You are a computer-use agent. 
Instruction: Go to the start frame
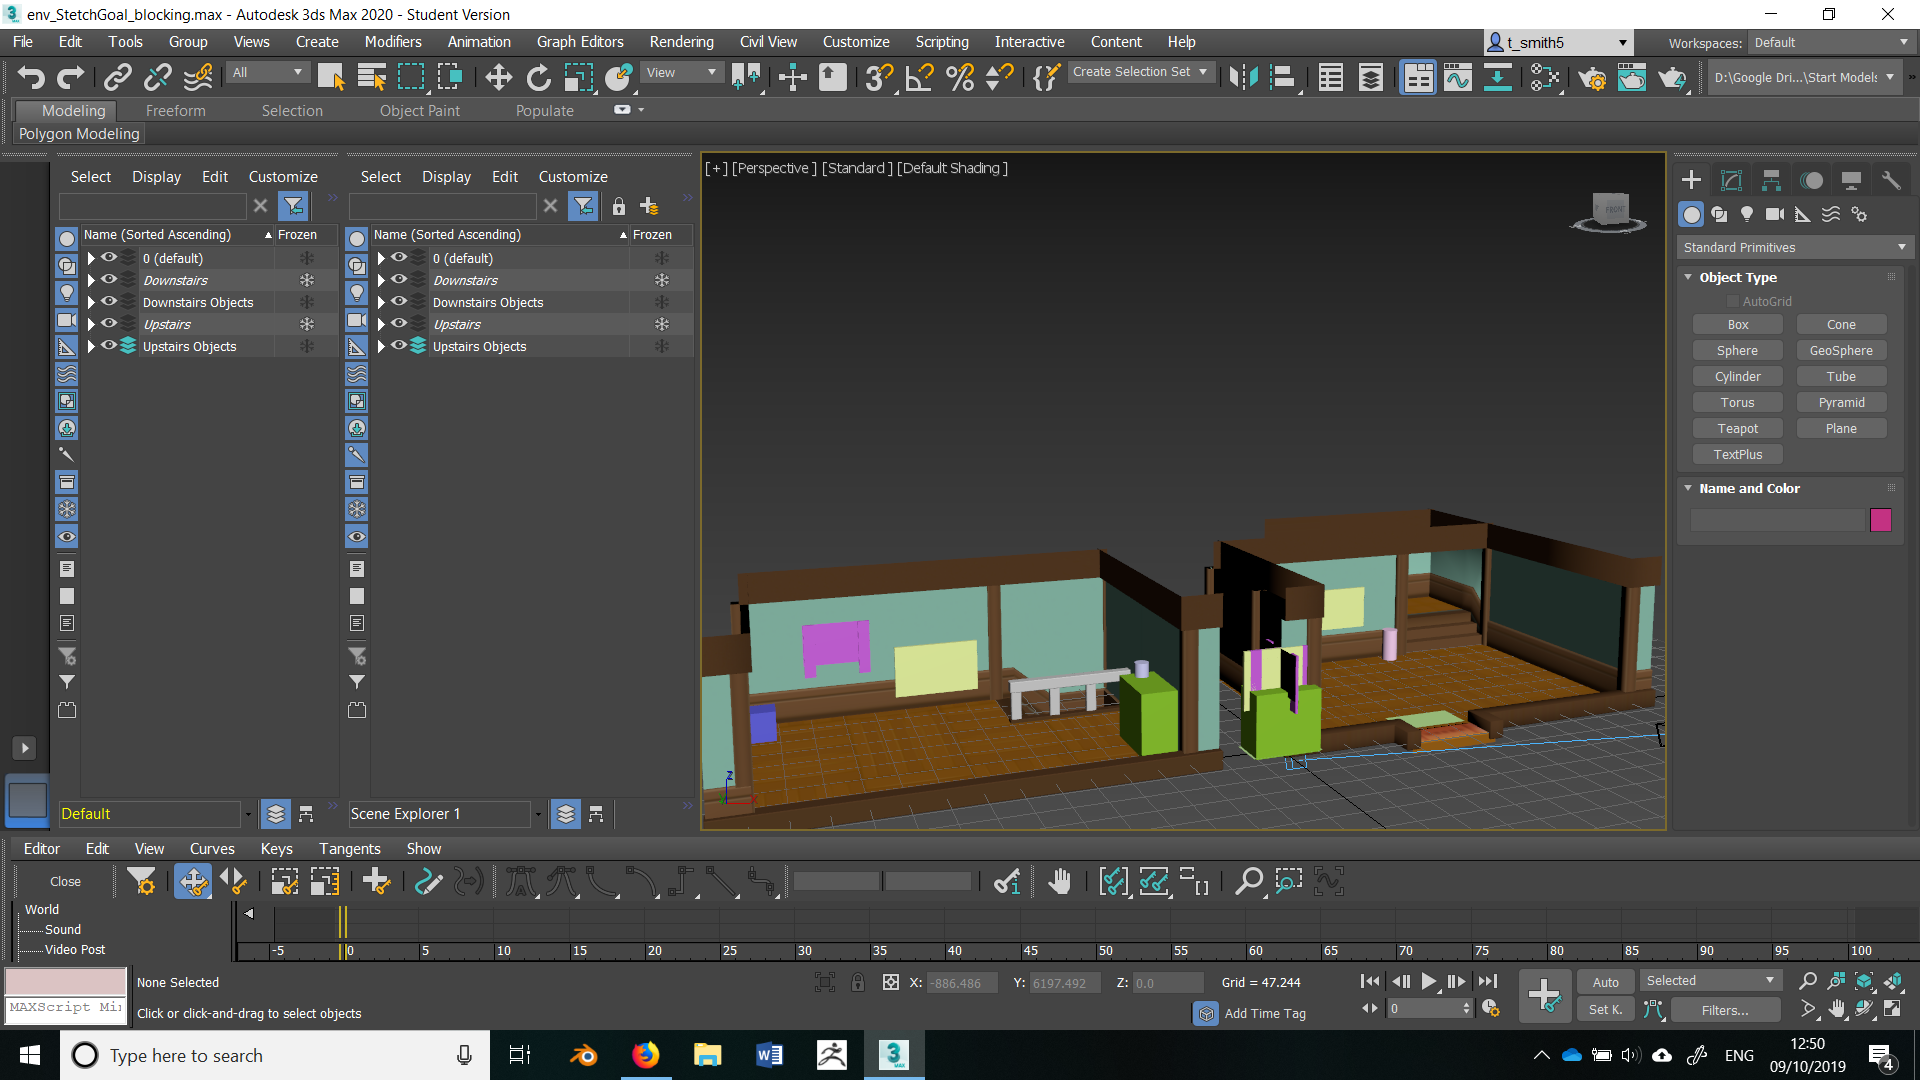(x=1370, y=982)
